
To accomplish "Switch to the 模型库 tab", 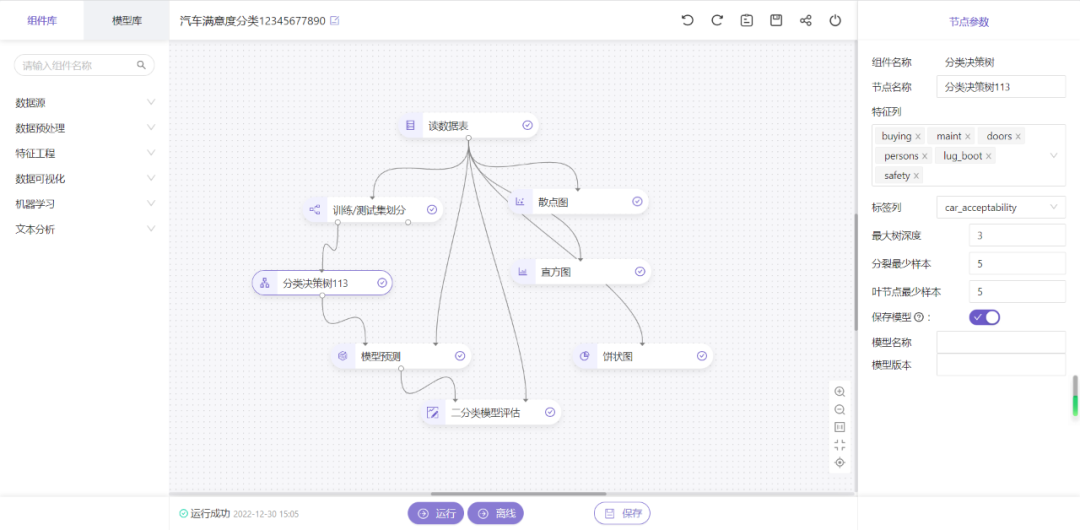I will point(127,21).
